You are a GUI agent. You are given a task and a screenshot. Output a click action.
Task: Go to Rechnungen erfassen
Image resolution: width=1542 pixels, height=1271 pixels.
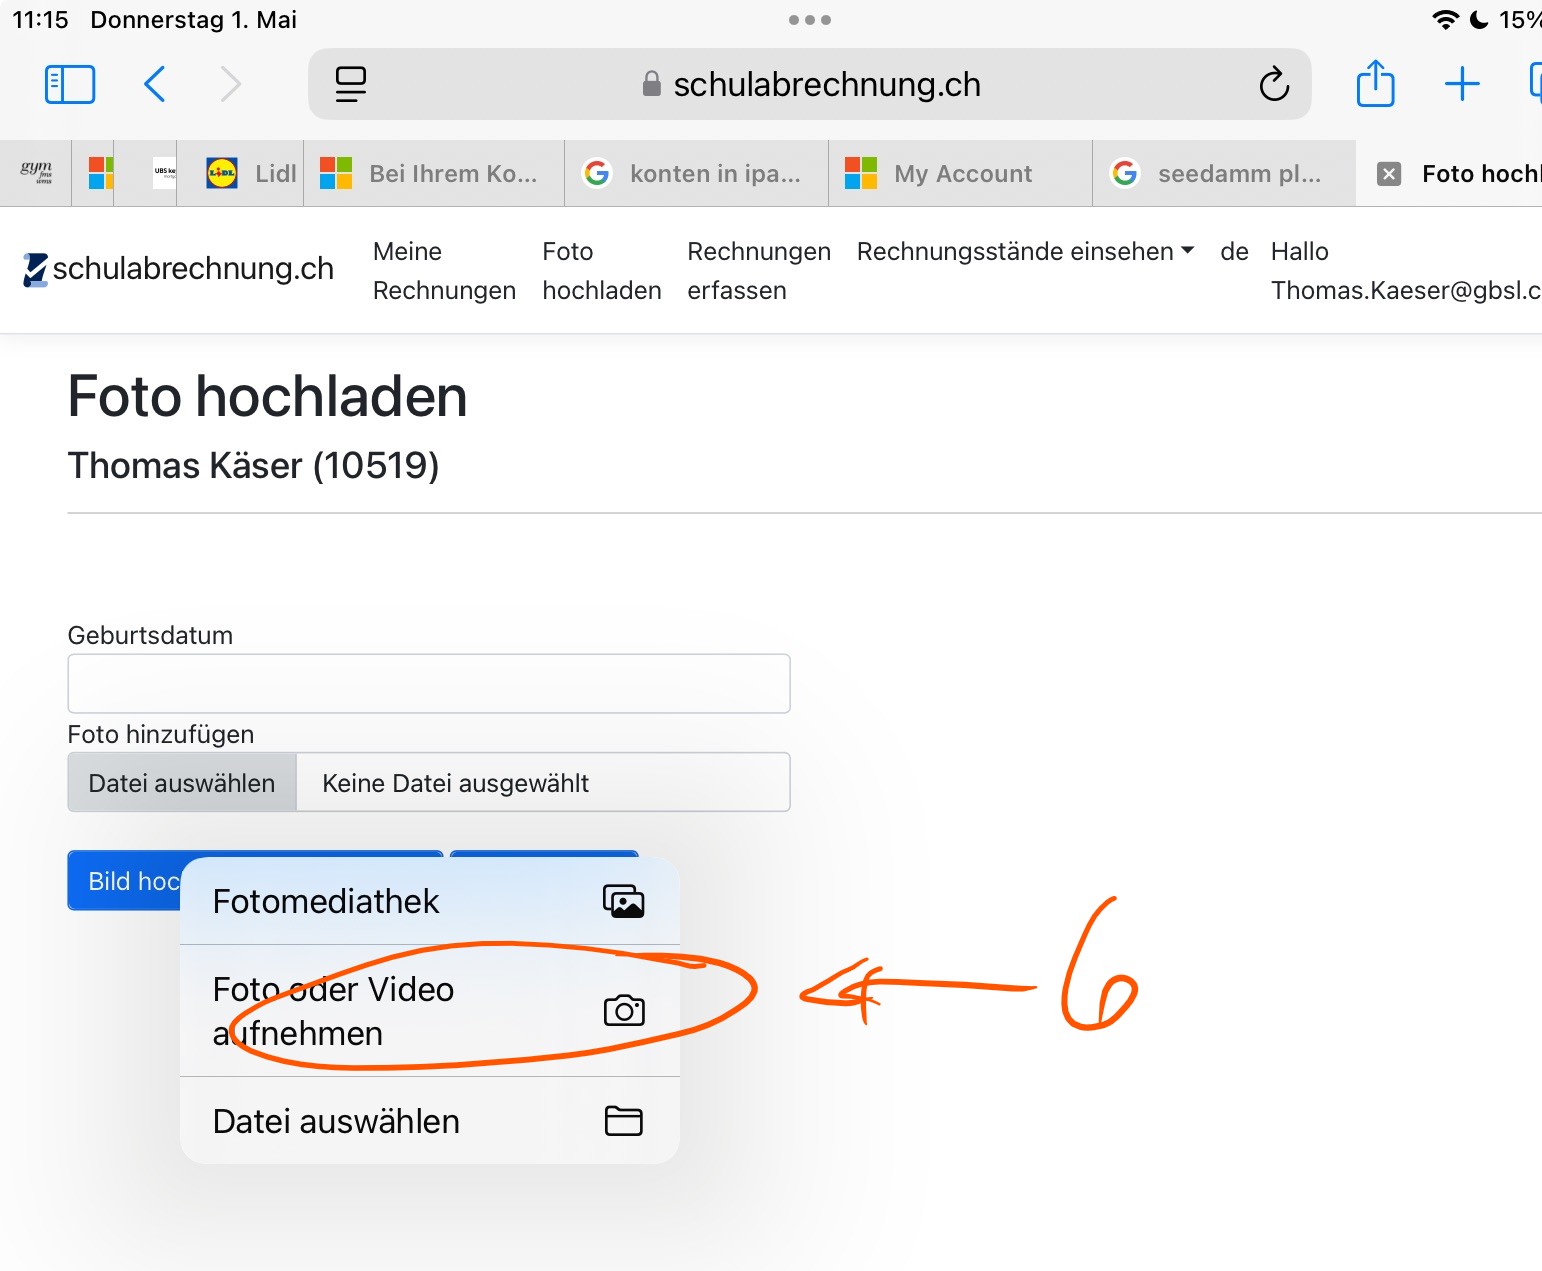[758, 271]
